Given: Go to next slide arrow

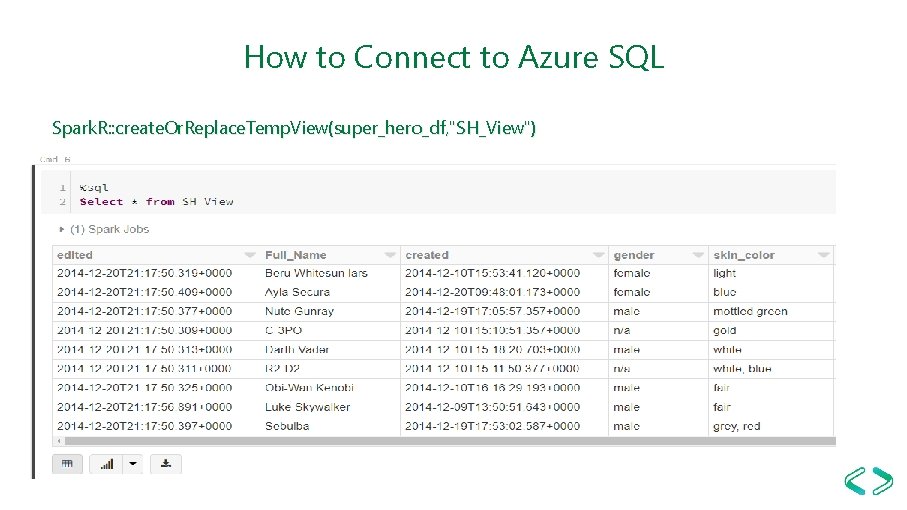Looking at the screenshot, I should point(882,481).
